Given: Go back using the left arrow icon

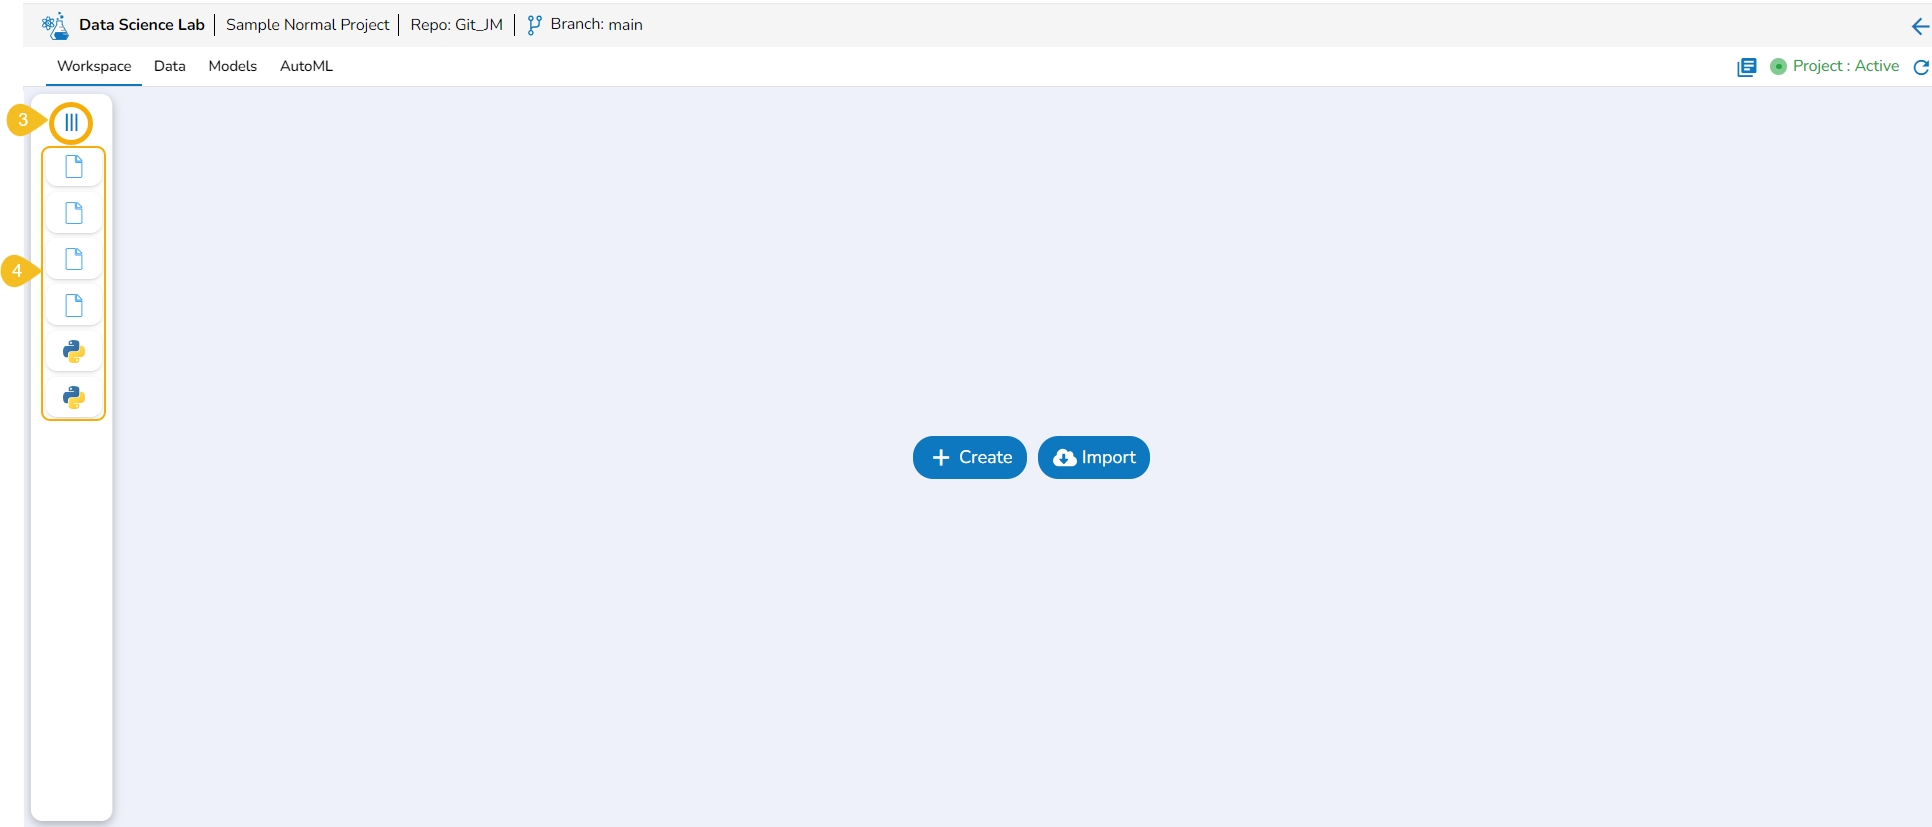Looking at the screenshot, I should (x=1920, y=27).
